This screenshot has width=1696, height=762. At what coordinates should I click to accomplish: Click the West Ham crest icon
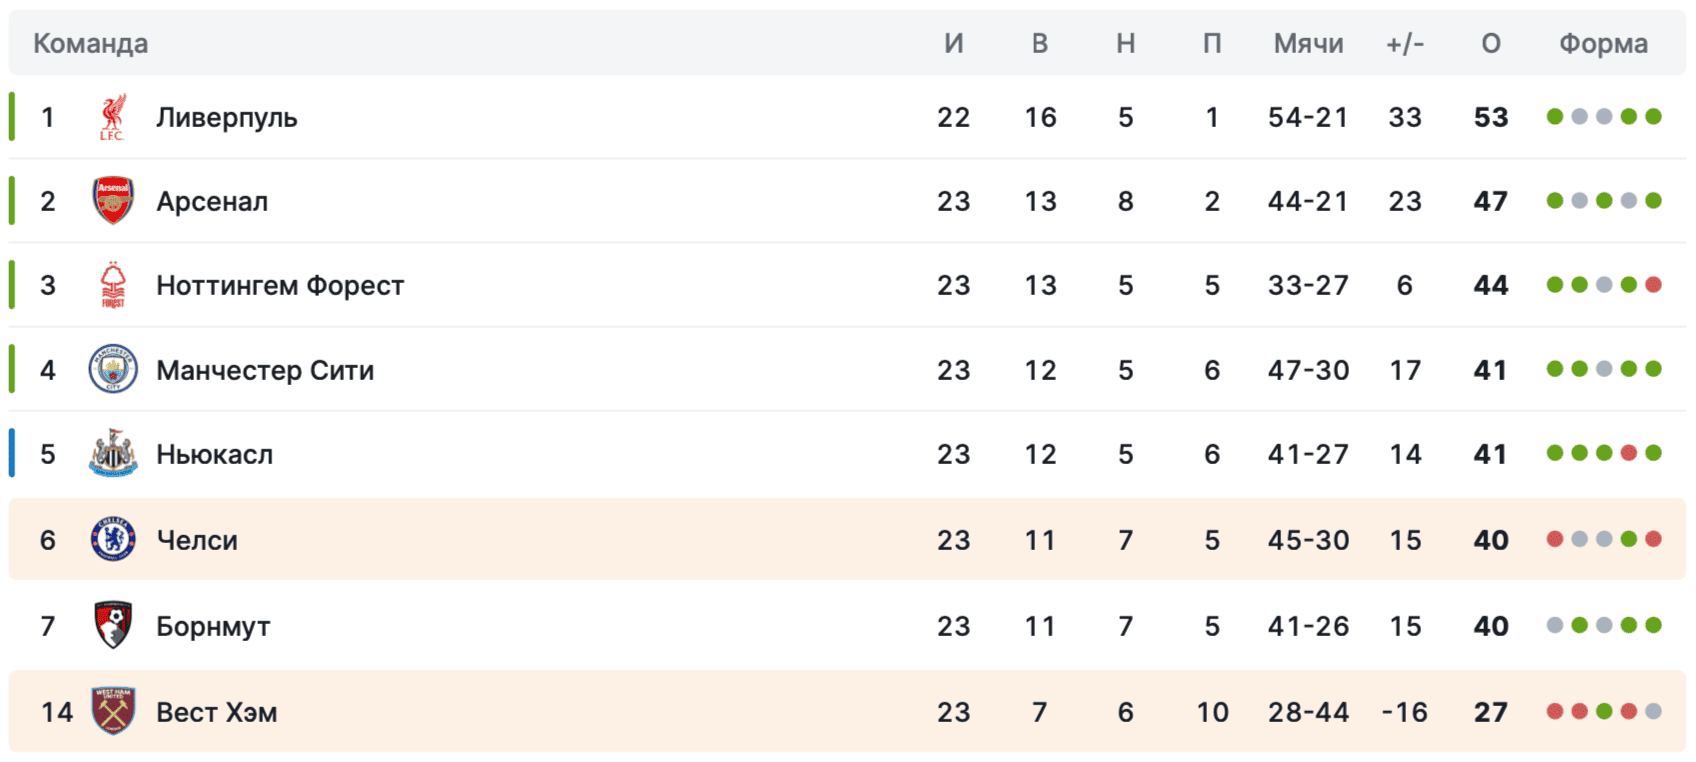pos(113,711)
